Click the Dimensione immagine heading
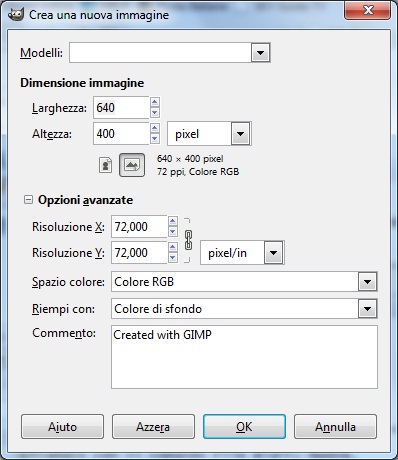Screen dimensions: 398x460 82,83
